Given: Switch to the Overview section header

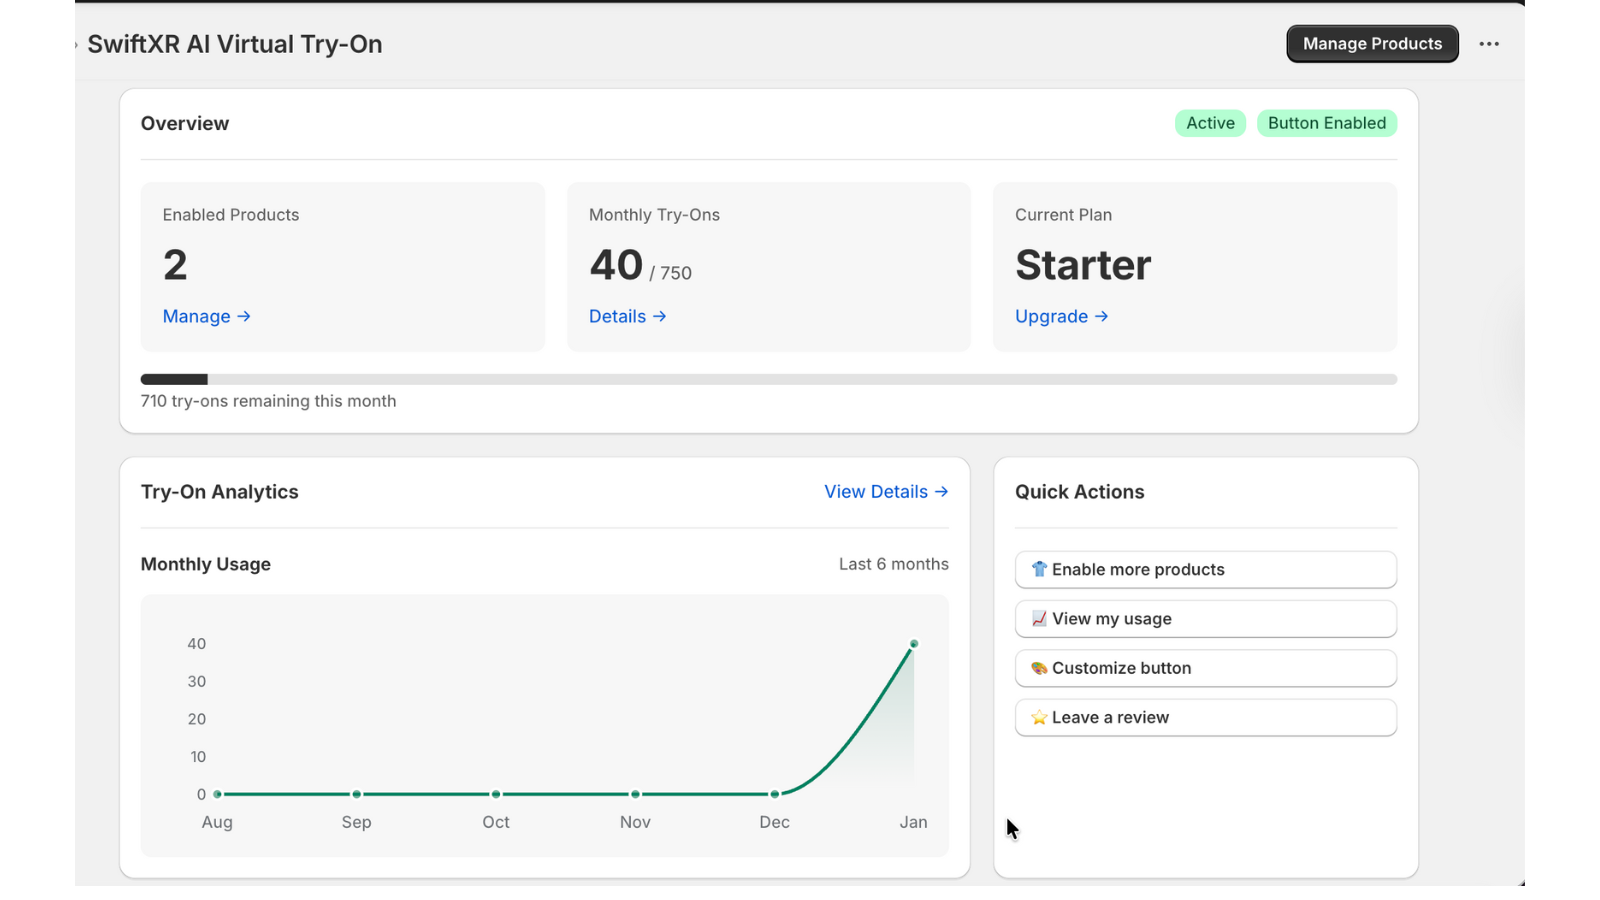Looking at the screenshot, I should click(x=184, y=123).
